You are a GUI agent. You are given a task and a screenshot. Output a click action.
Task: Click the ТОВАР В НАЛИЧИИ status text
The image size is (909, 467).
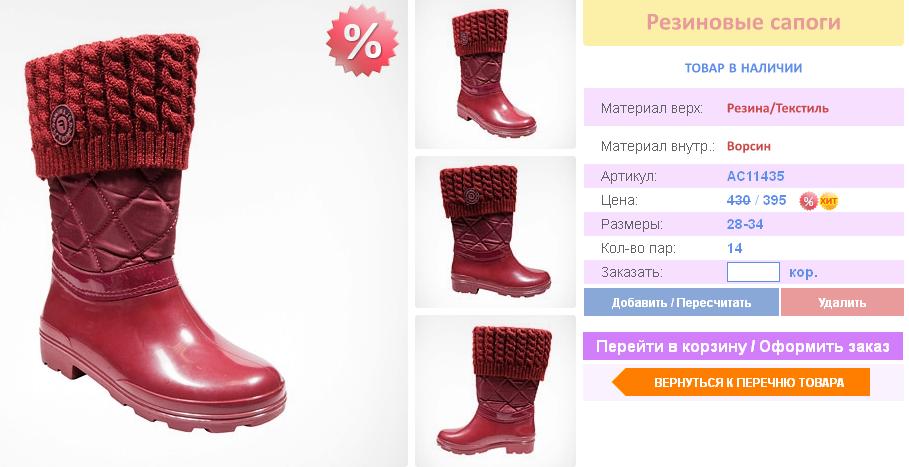[x=743, y=68]
